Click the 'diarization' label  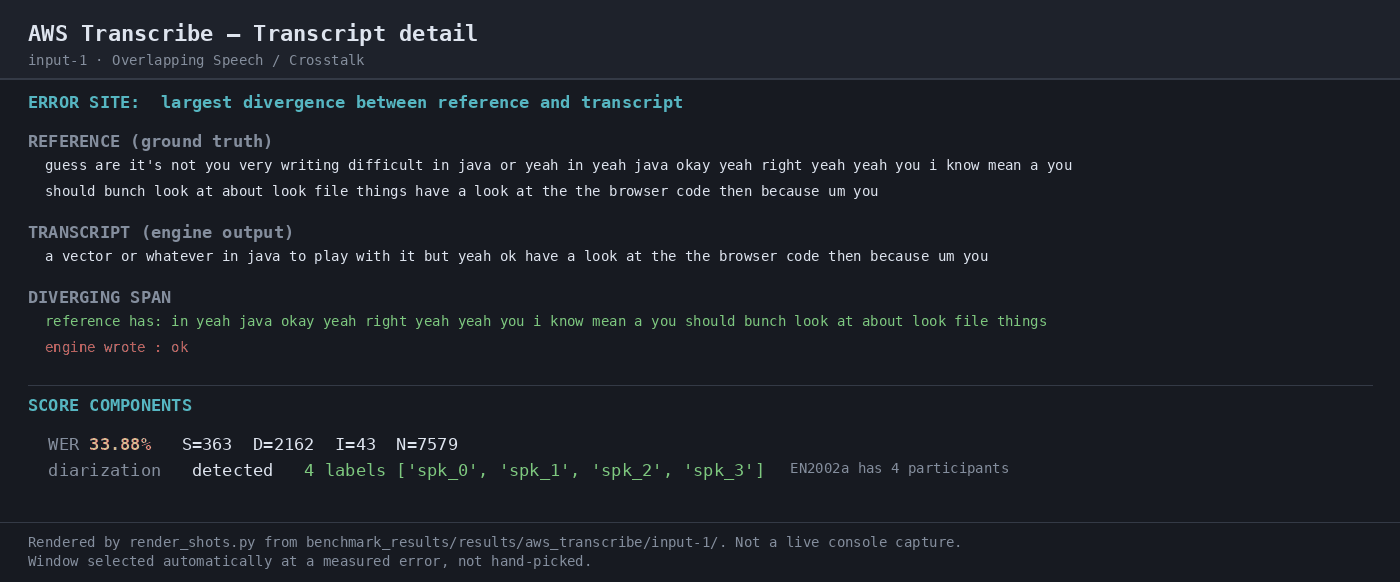click(x=104, y=471)
